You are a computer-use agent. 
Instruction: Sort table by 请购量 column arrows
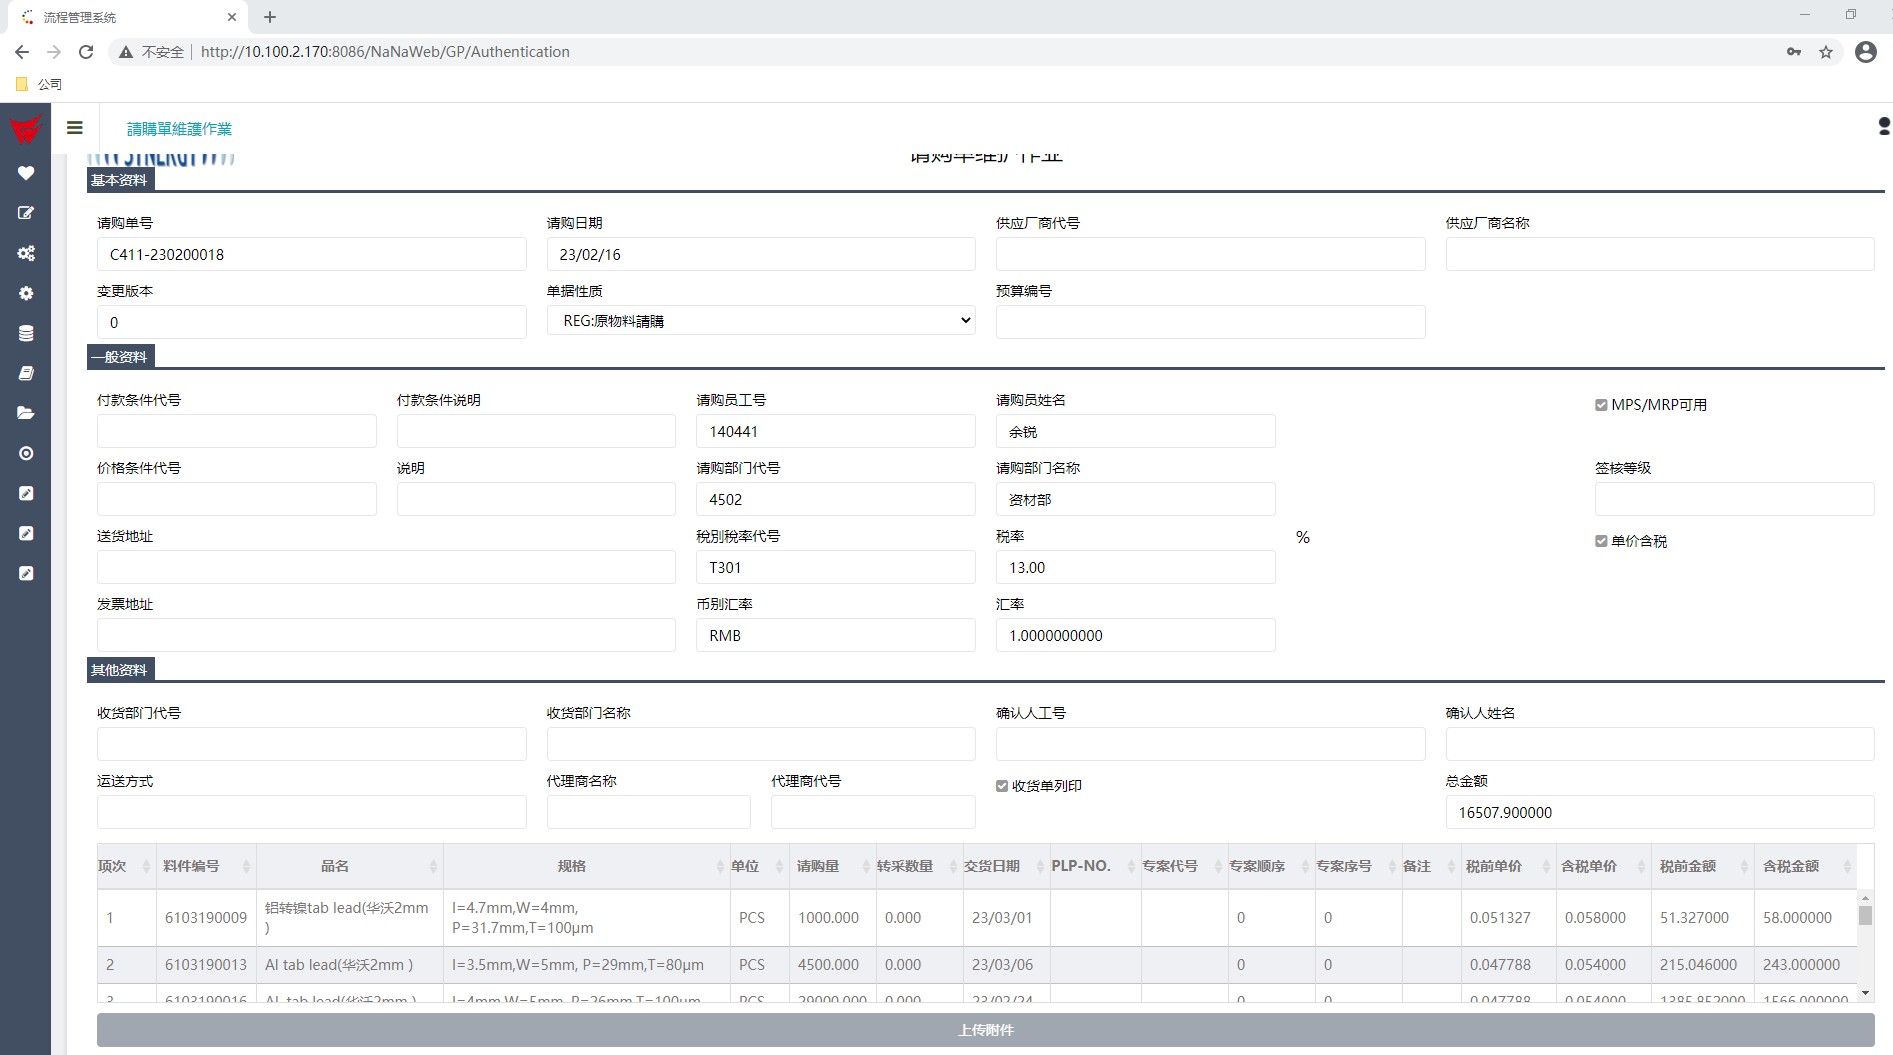point(866,866)
